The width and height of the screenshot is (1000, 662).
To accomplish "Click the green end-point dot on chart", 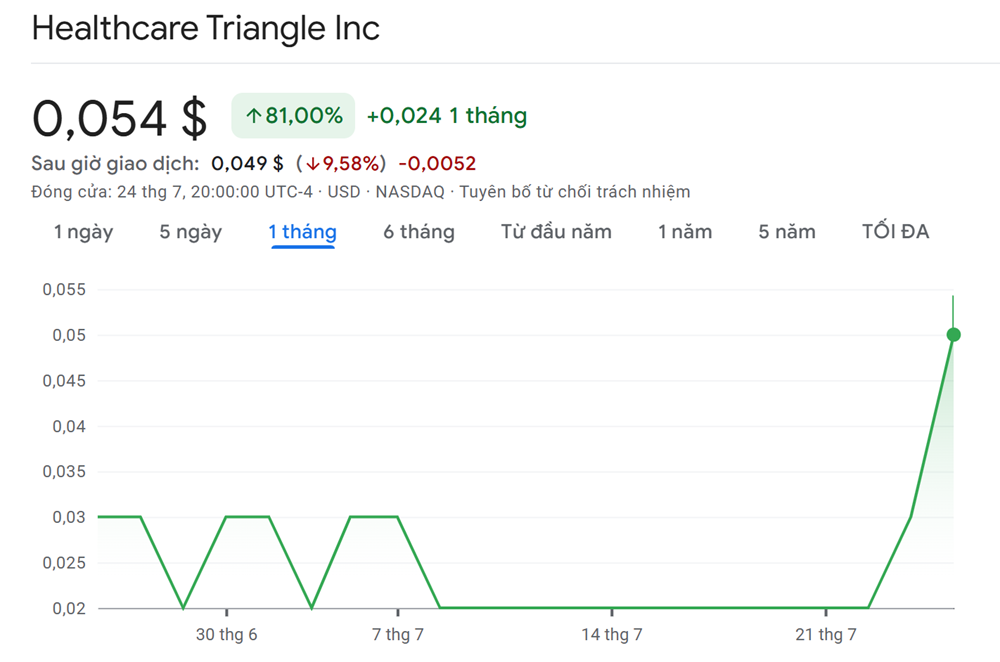I will (953, 334).
